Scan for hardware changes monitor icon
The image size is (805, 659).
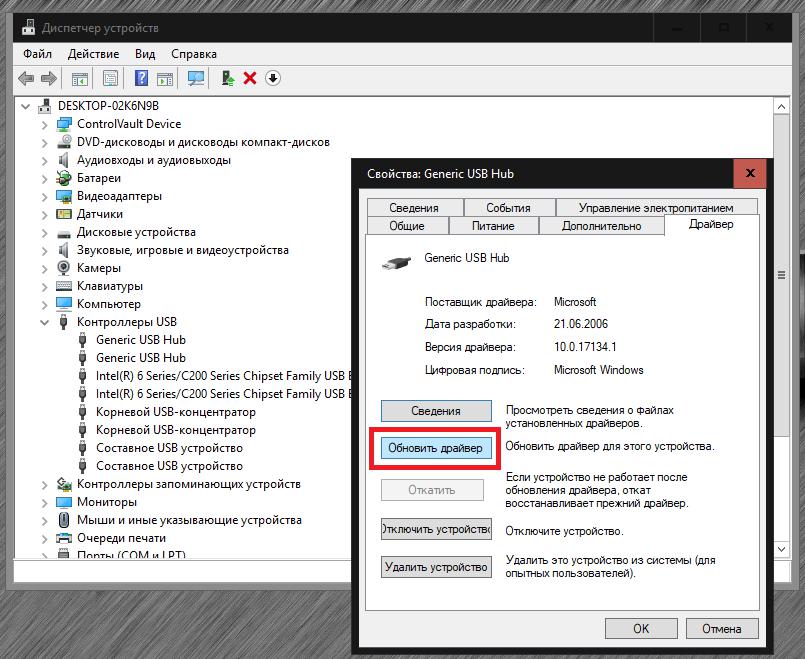(x=196, y=79)
